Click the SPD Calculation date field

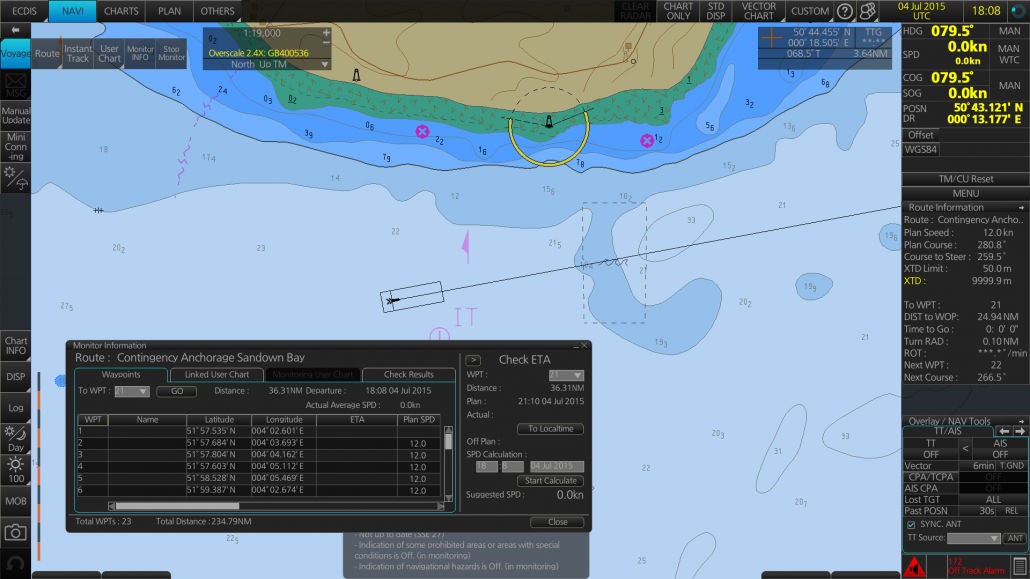tap(556, 466)
